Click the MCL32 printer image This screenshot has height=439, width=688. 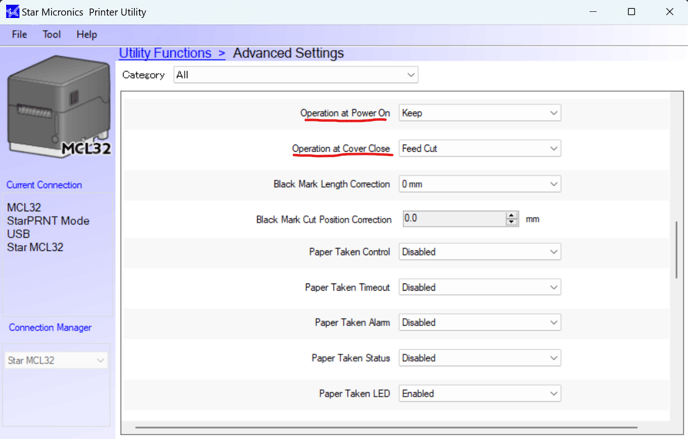(57, 106)
